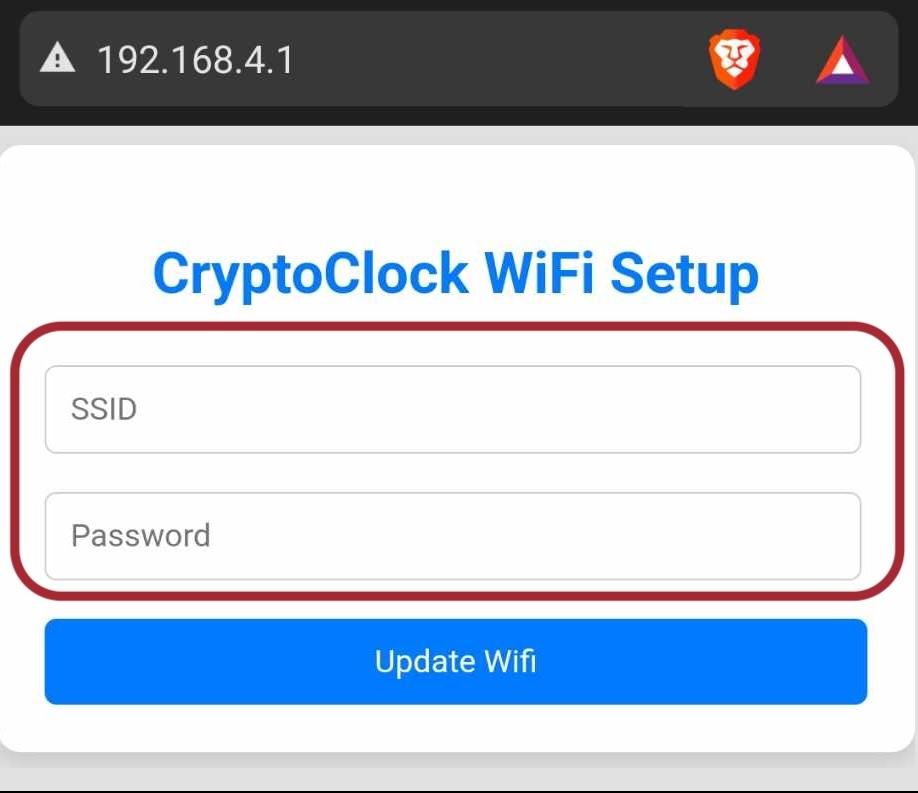The image size is (918, 793).
Task: Tap the blue Update Wifi submit button
Action: pyautogui.click(x=455, y=661)
